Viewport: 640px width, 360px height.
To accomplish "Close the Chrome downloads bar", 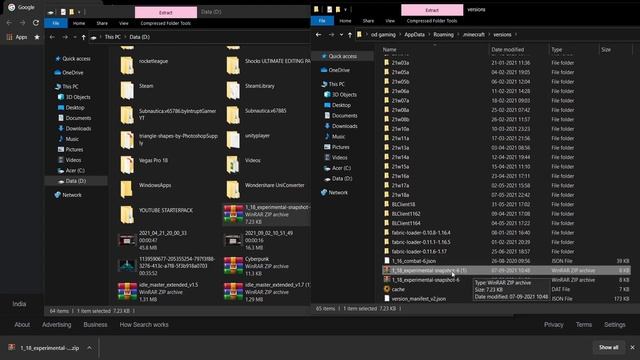I will click(632, 347).
